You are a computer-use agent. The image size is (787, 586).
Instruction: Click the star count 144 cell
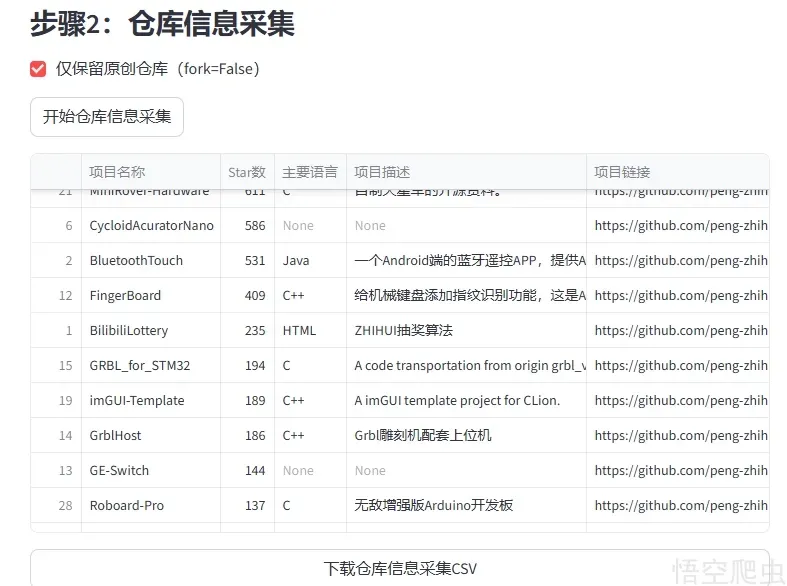coord(247,471)
